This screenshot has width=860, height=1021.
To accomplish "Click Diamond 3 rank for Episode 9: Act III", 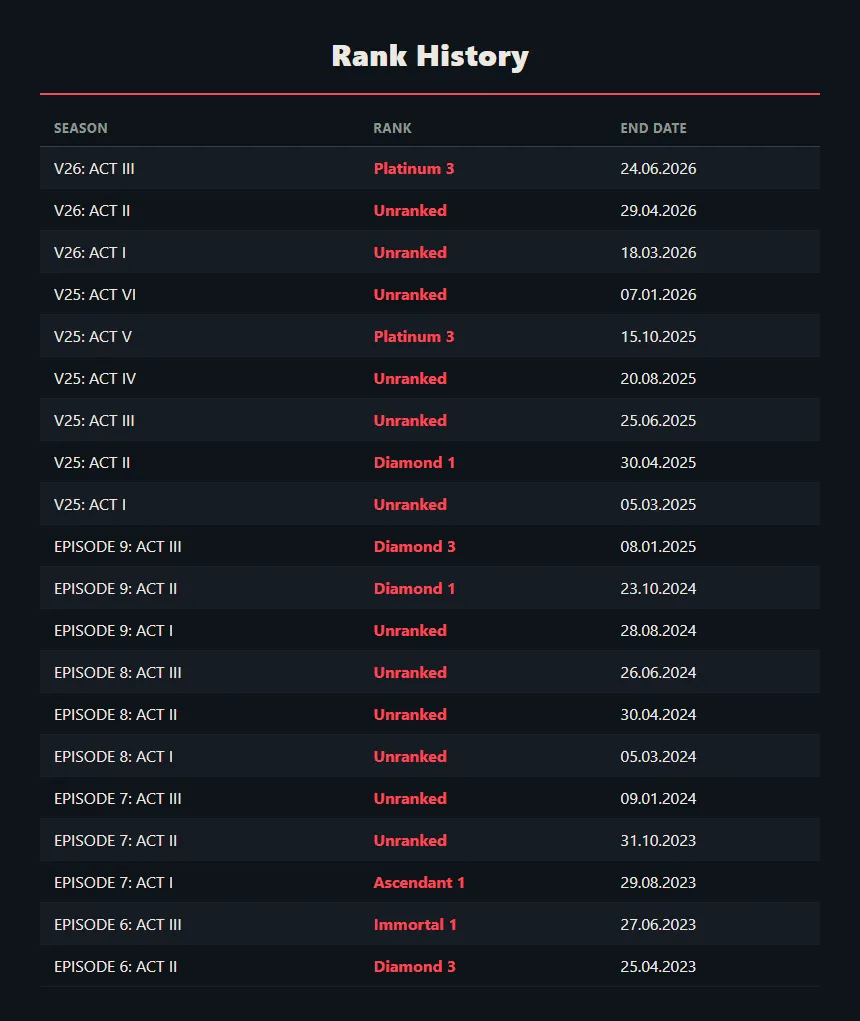I will [415, 546].
